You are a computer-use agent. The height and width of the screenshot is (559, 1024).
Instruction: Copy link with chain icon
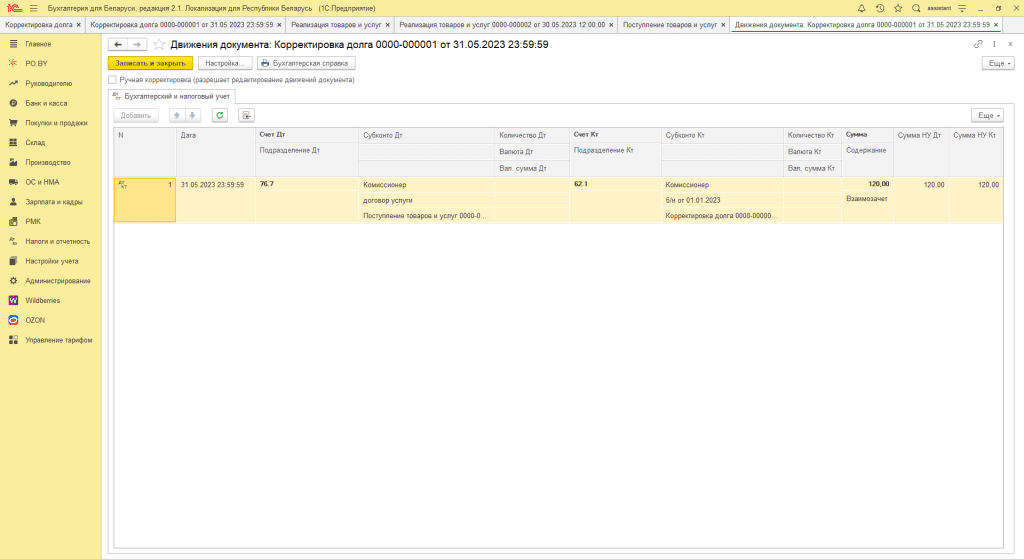coord(978,45)
